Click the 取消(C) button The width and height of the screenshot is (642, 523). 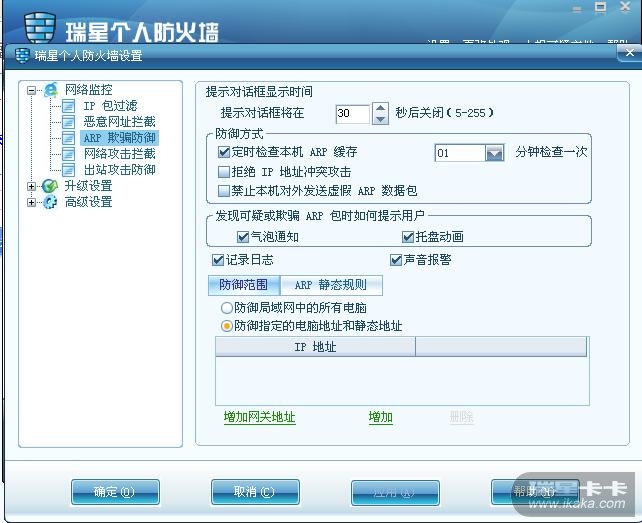(255, 492)
